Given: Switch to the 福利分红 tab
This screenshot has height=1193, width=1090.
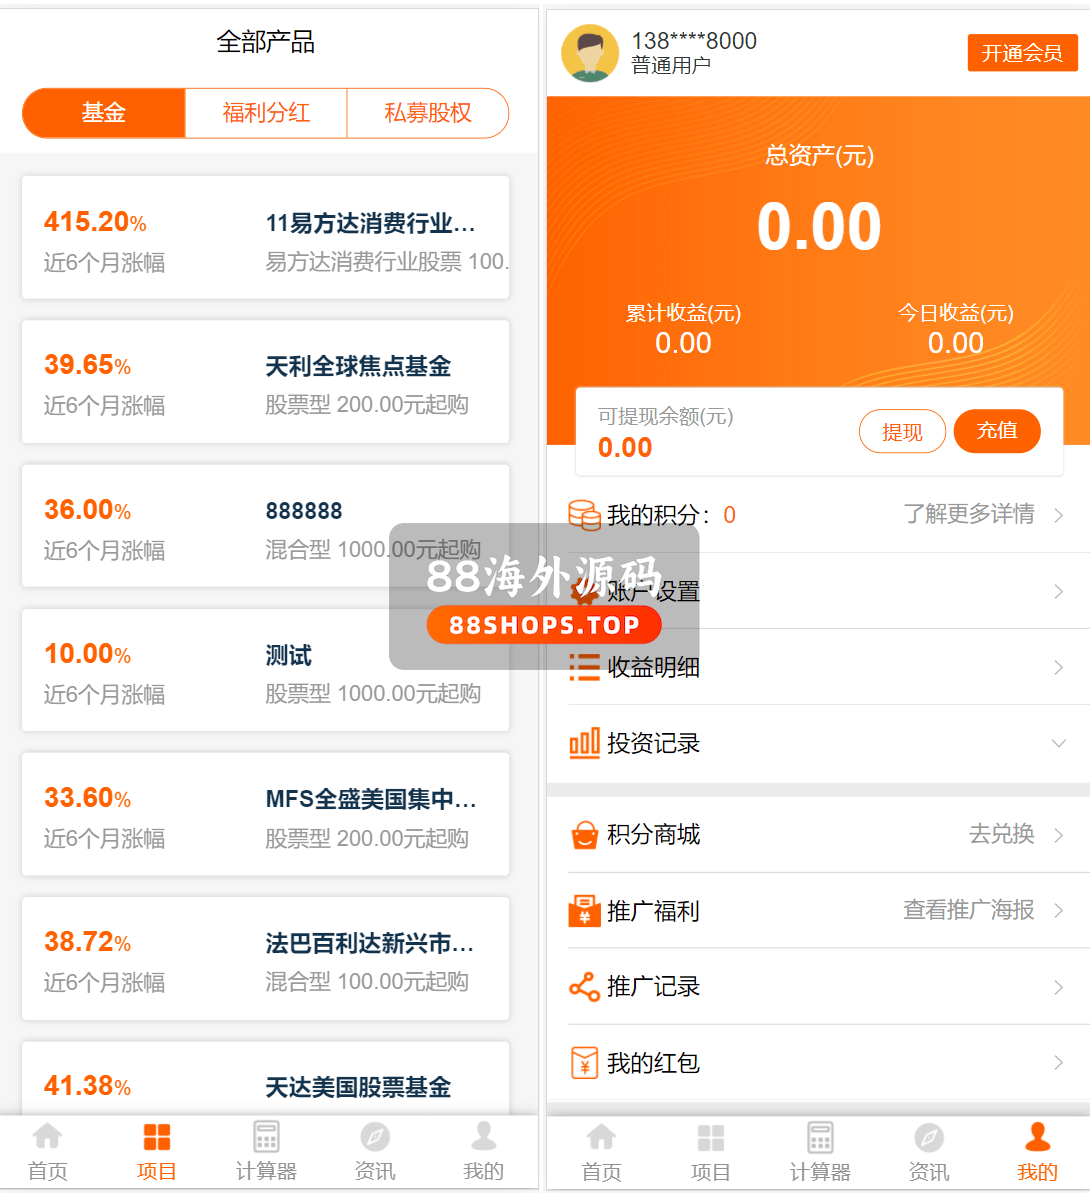Looking at the screenshot, I should click(266, 113).
